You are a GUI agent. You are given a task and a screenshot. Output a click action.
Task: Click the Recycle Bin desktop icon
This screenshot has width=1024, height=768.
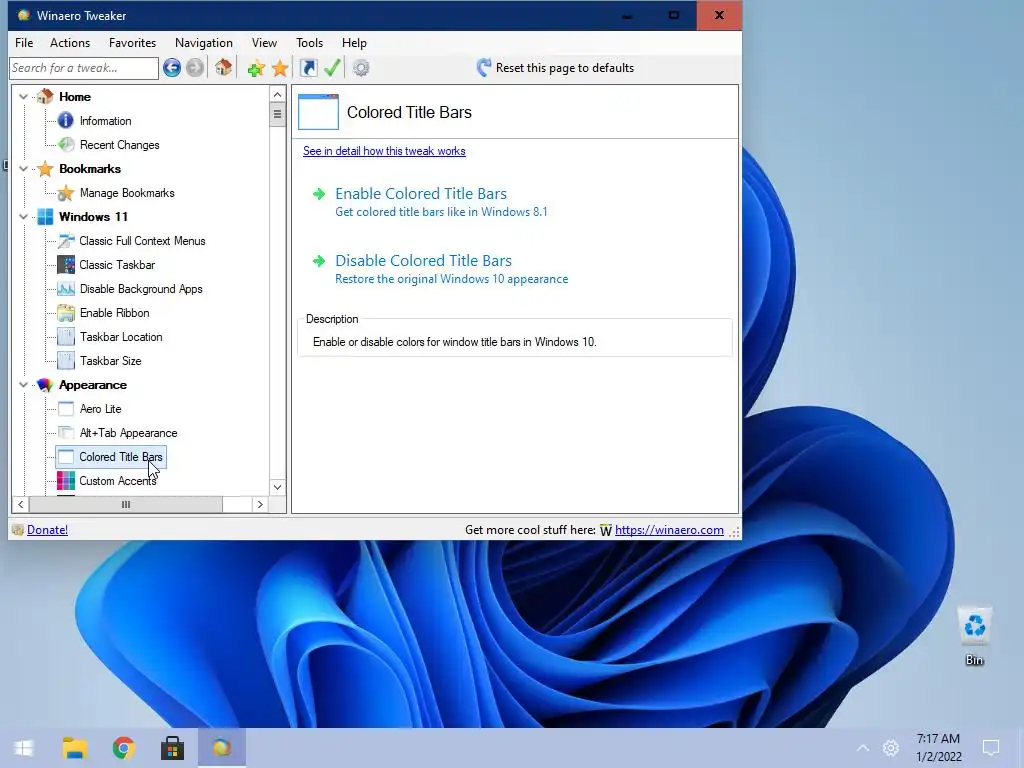(x=974, y=635)
